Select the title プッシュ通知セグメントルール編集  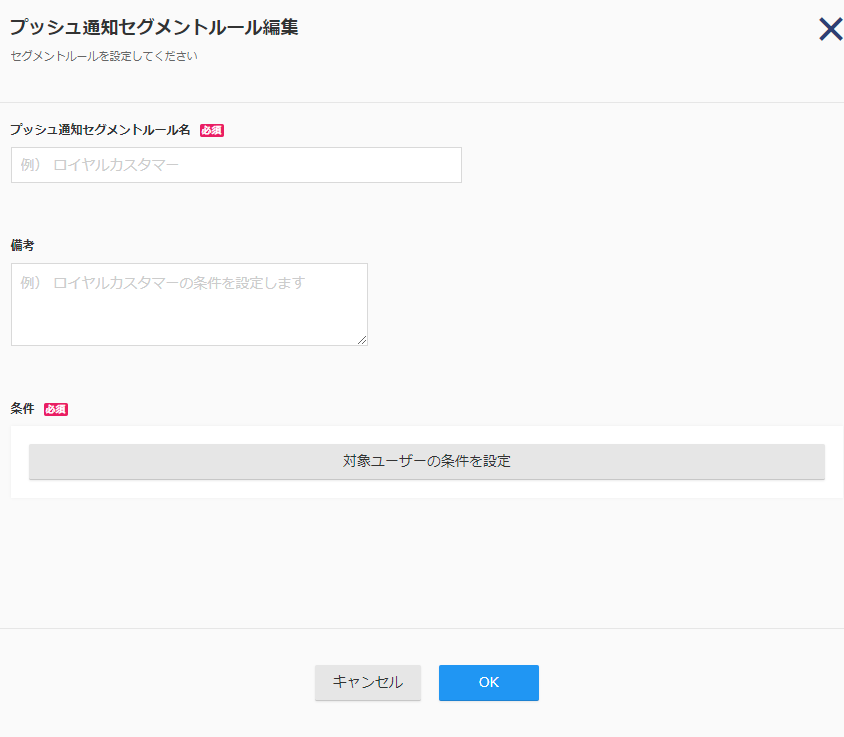(x=154, y=27)
